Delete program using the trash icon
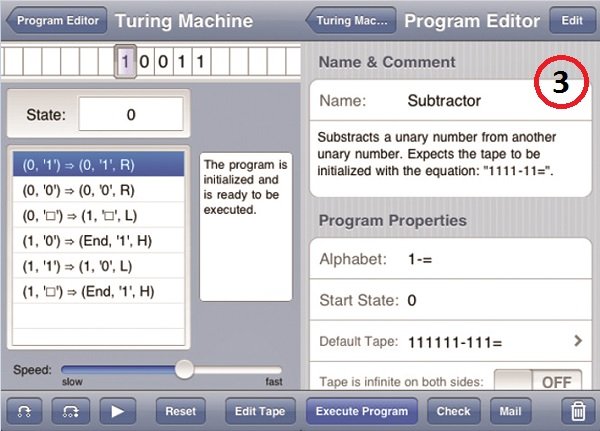The height and width of the screenshot is (431, 600). click(577, 411)
